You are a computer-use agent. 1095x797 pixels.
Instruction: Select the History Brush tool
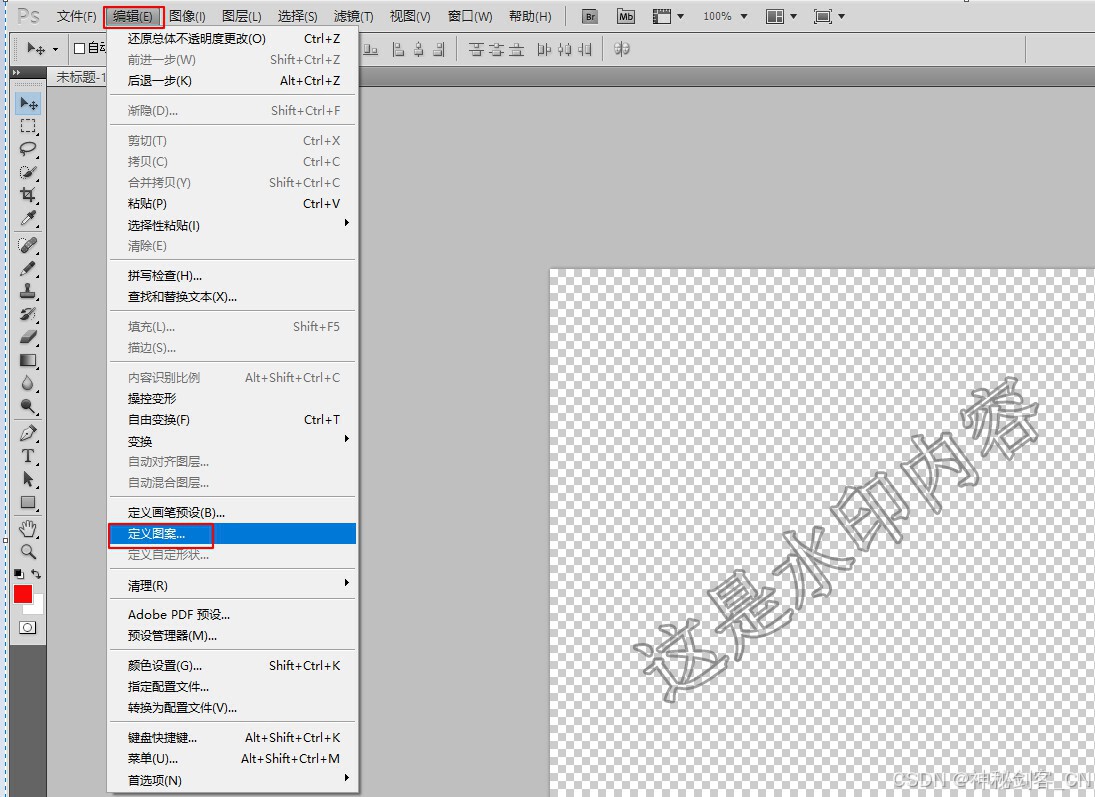pos(28,314)
